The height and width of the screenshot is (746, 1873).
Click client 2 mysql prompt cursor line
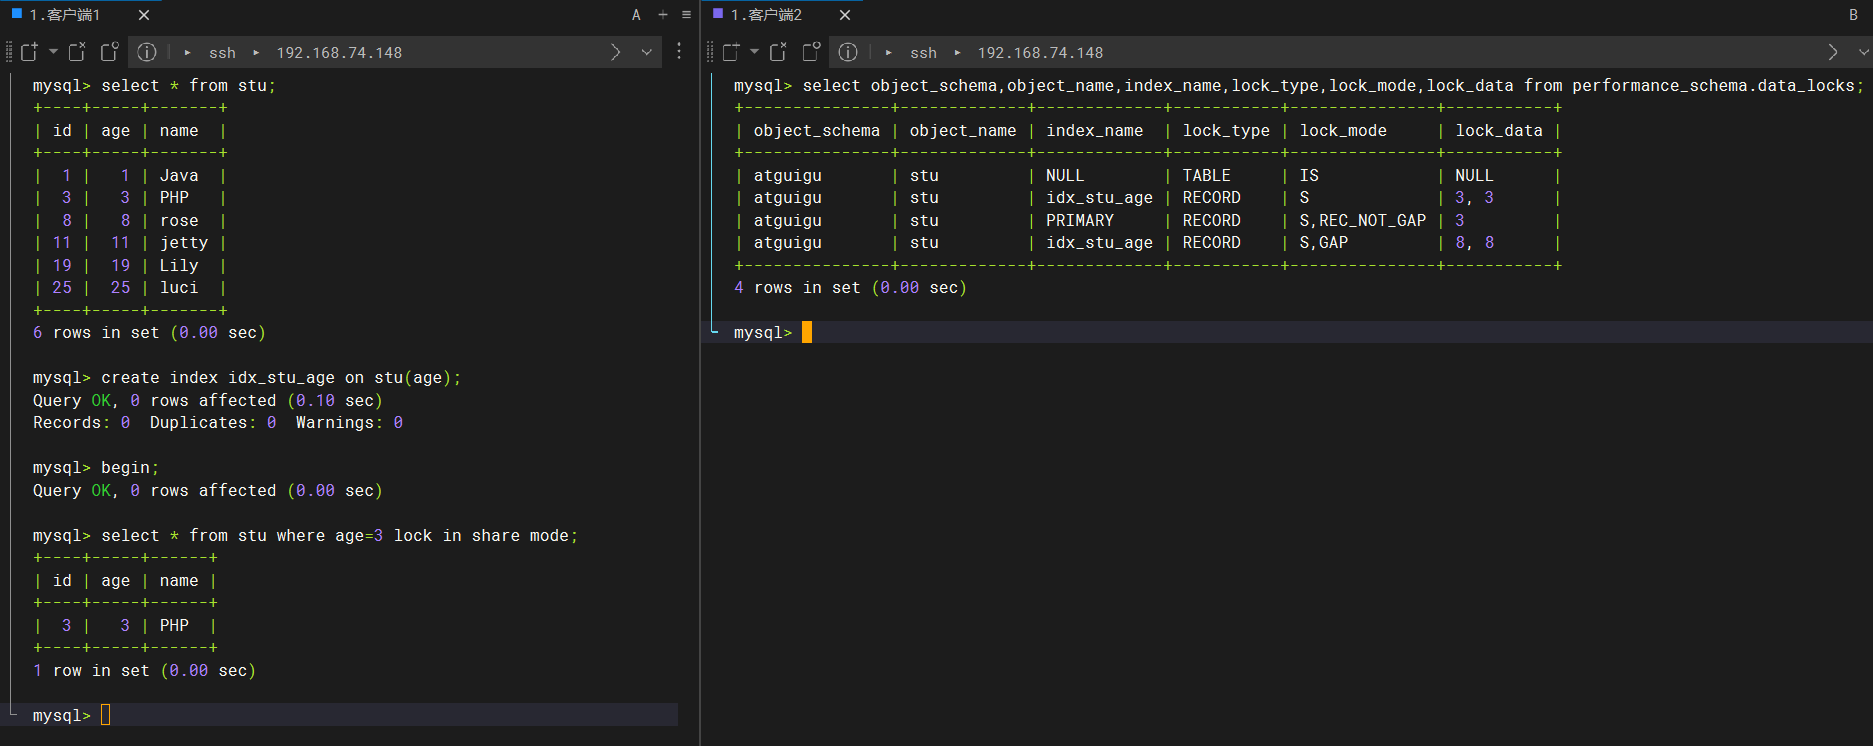[x=1288, y=332]
